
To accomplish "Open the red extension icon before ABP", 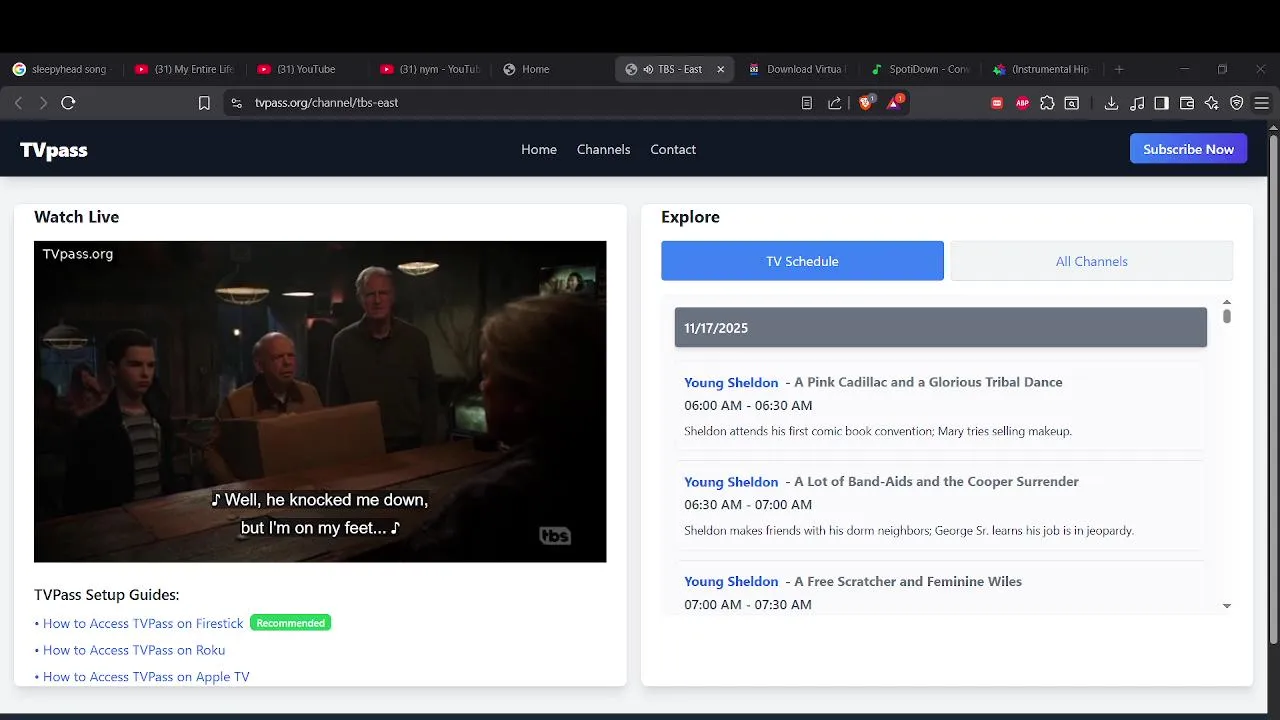I will click(997, 103).
